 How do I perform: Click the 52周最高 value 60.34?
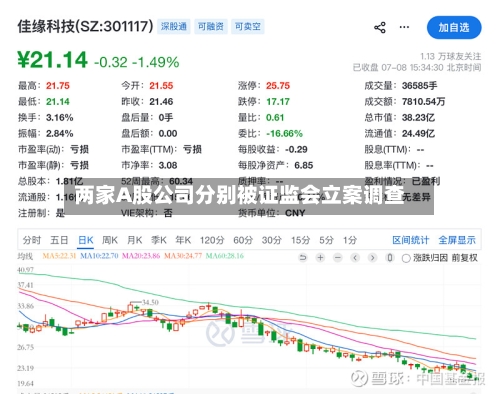[x=181, y=181]
